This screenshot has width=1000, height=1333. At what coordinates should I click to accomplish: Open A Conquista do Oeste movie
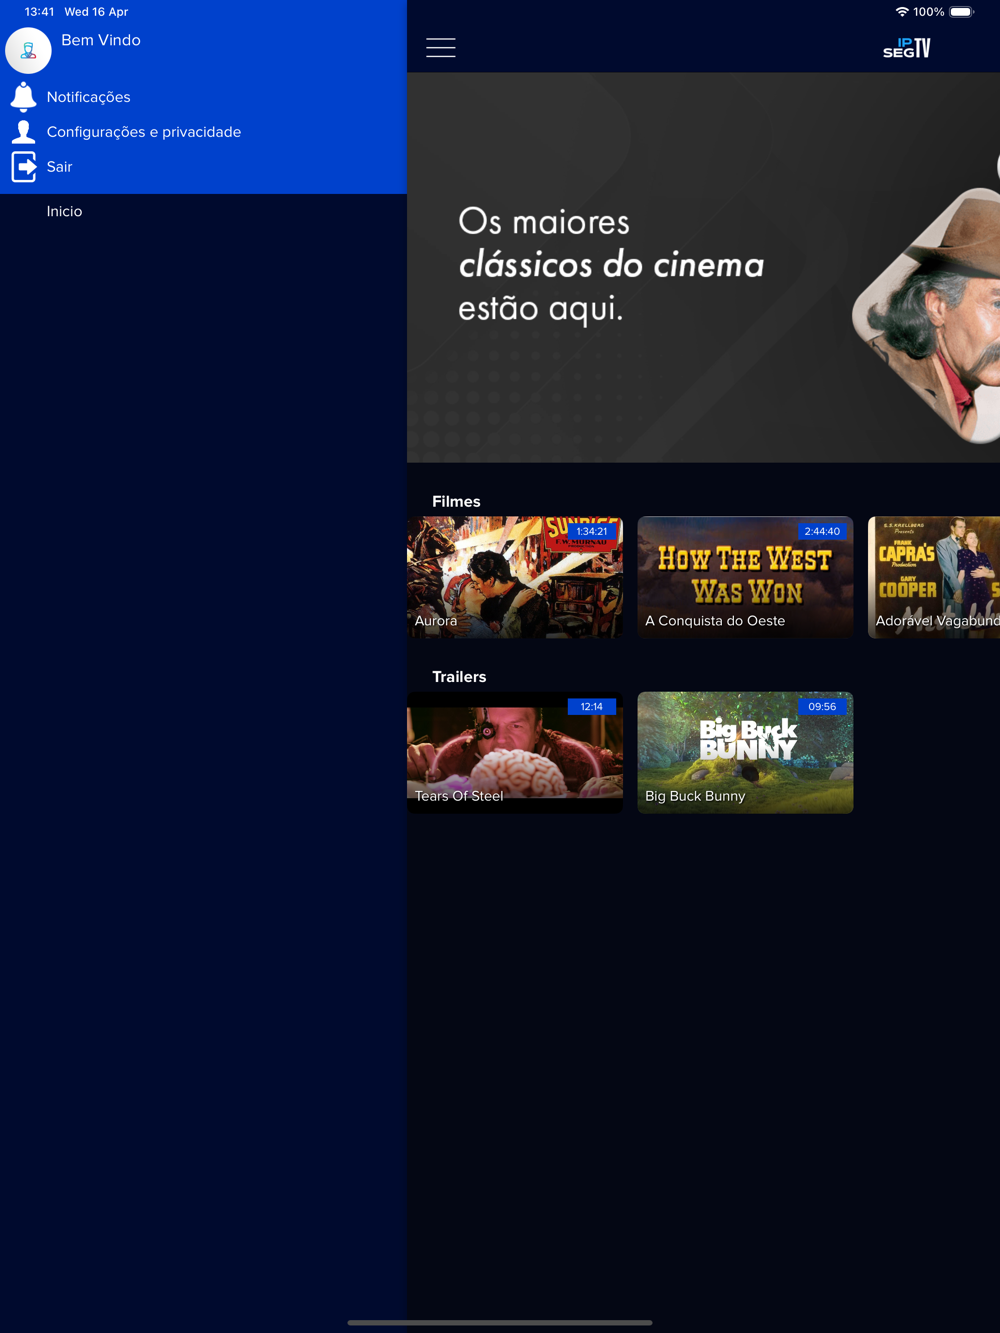[x=745, y=577]
